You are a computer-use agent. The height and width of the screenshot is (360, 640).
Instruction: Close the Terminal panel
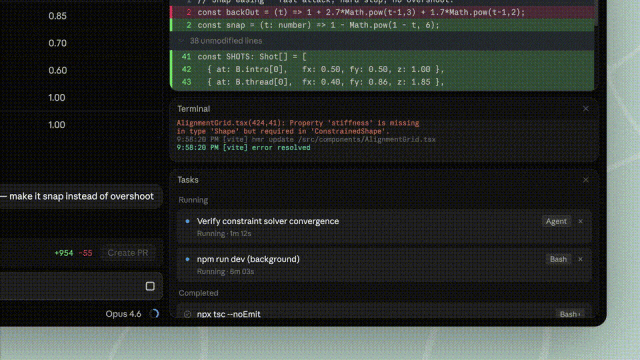pyautogui.click(x=586, y=109)
